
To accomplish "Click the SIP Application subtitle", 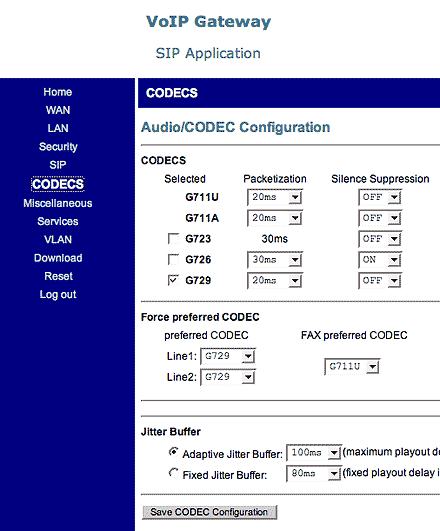I will pos(208,54).
